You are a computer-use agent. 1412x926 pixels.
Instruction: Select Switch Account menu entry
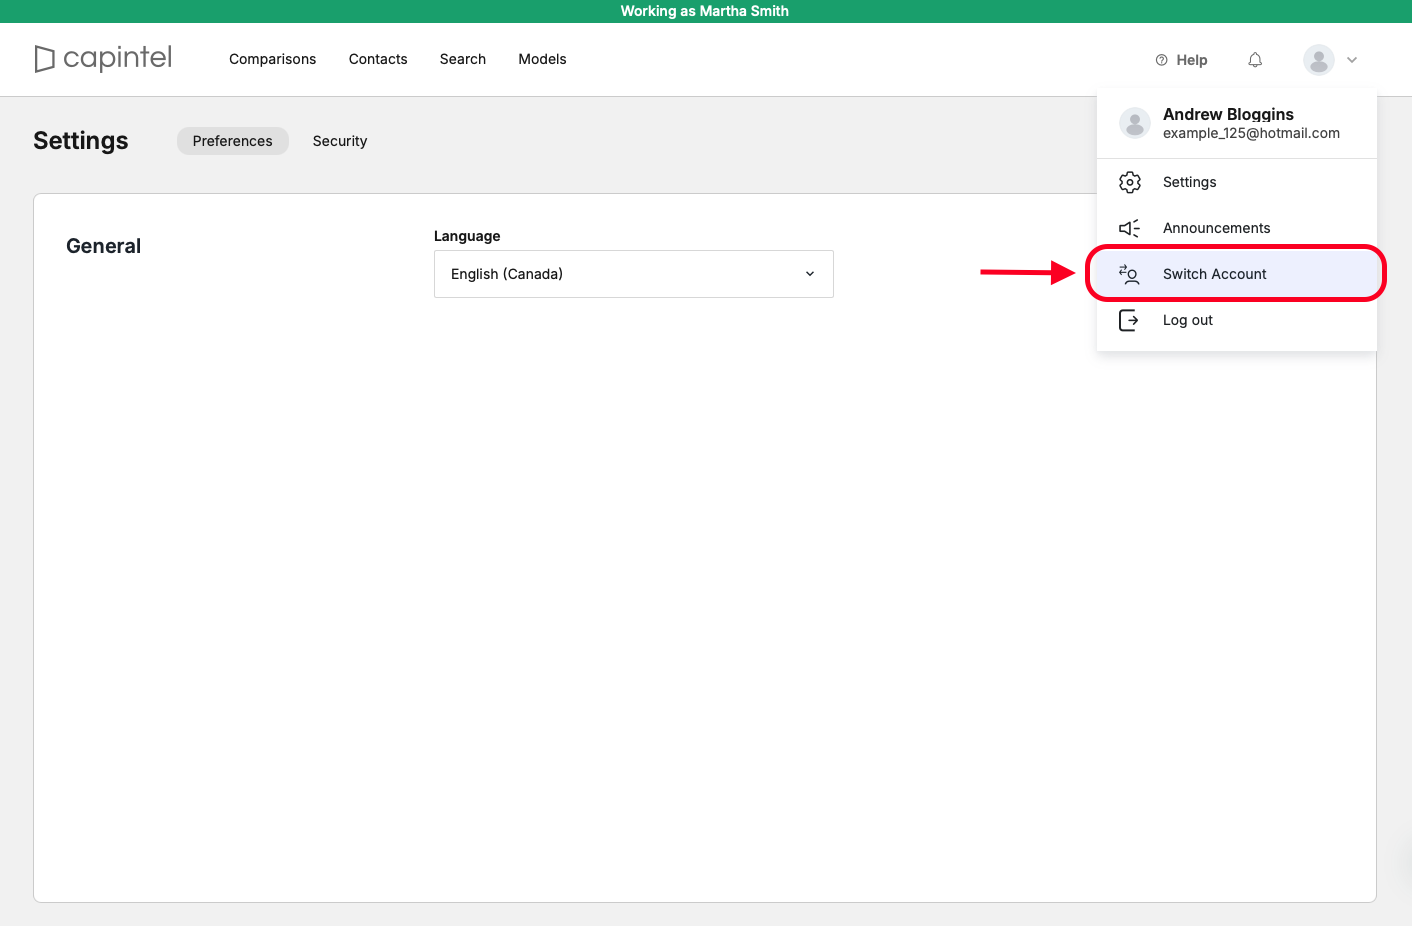pyautogui.click(x=1237, y=274)
